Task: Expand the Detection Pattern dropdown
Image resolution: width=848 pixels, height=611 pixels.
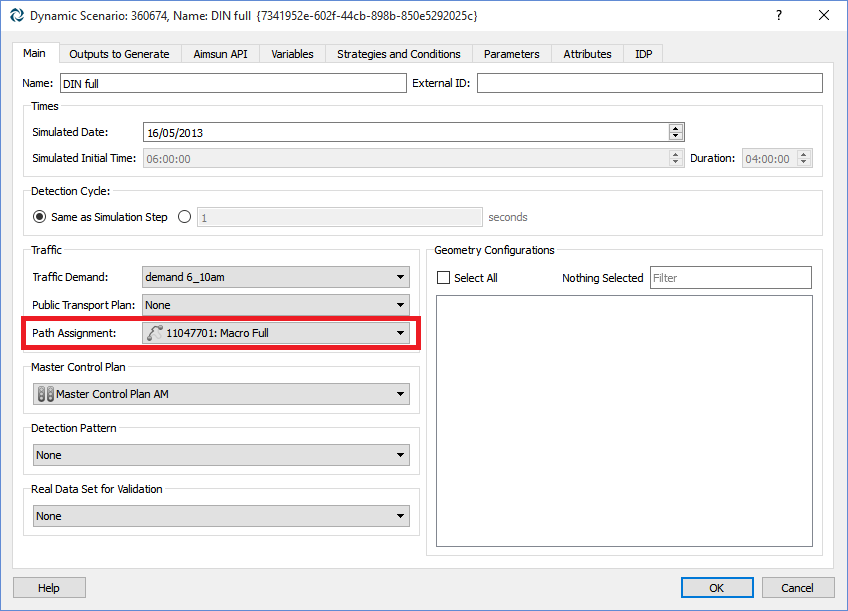Action: click(x=221, y=455)
